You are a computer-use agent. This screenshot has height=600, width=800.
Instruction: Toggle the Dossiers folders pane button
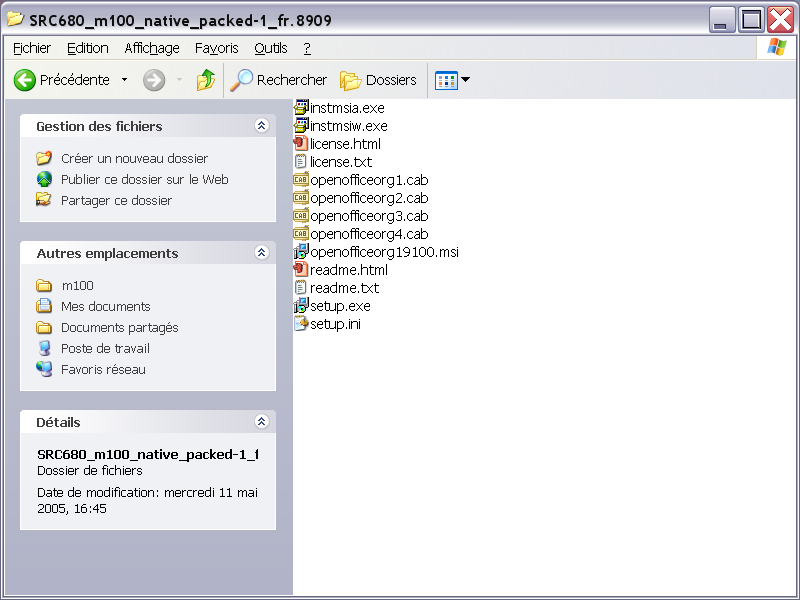pos(378,80)
